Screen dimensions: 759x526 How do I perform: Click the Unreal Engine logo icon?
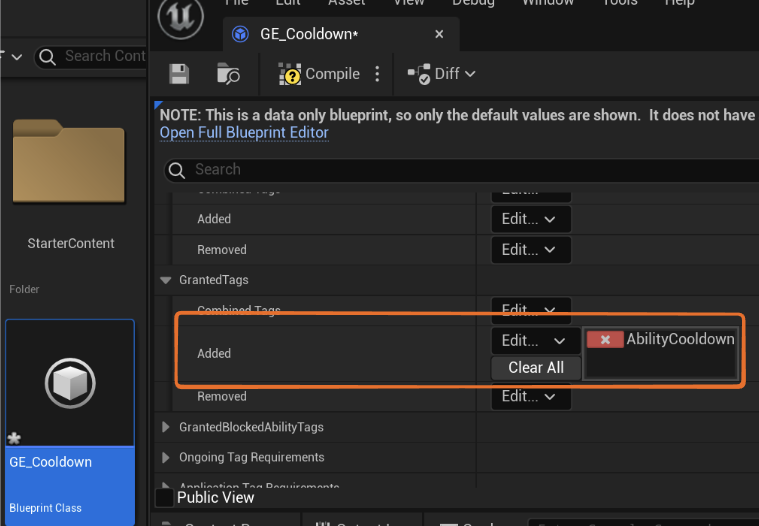pos(181,17)
